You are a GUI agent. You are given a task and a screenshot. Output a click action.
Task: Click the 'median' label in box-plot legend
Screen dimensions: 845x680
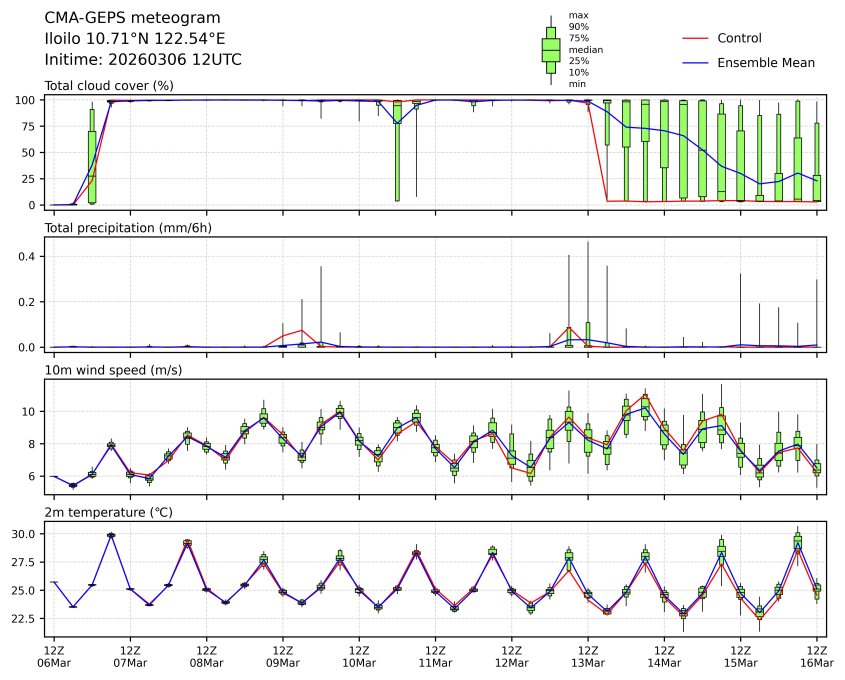(x=585, y=49)
